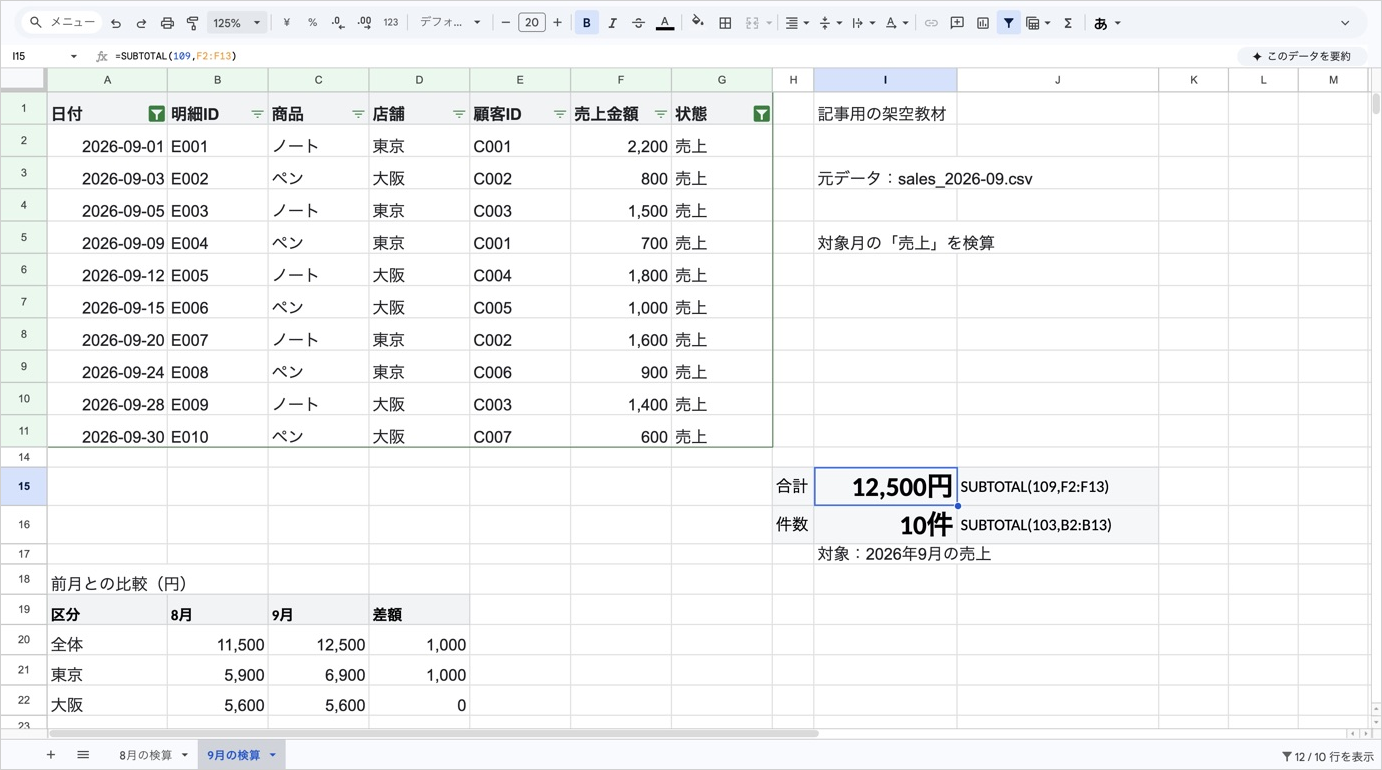The height and width of the screenshot is (770, 1382).
Task: Format cells as yen currency
Action: pos(287,23)
